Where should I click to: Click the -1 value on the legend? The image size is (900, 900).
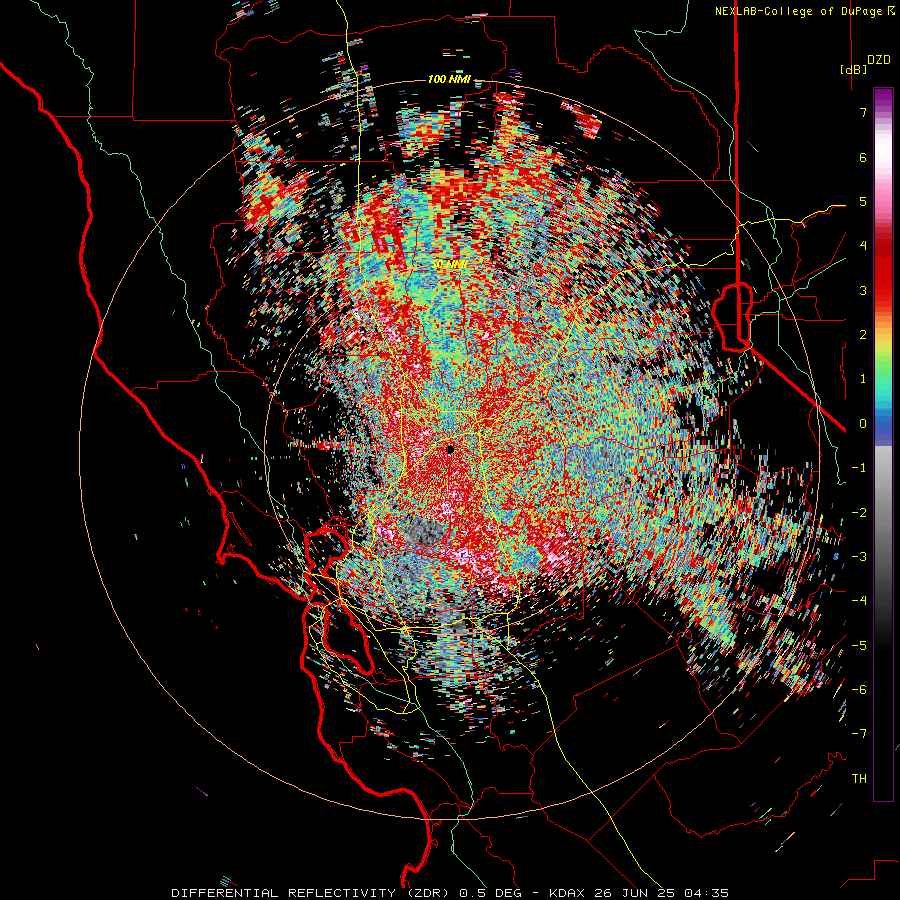(859, 468)
